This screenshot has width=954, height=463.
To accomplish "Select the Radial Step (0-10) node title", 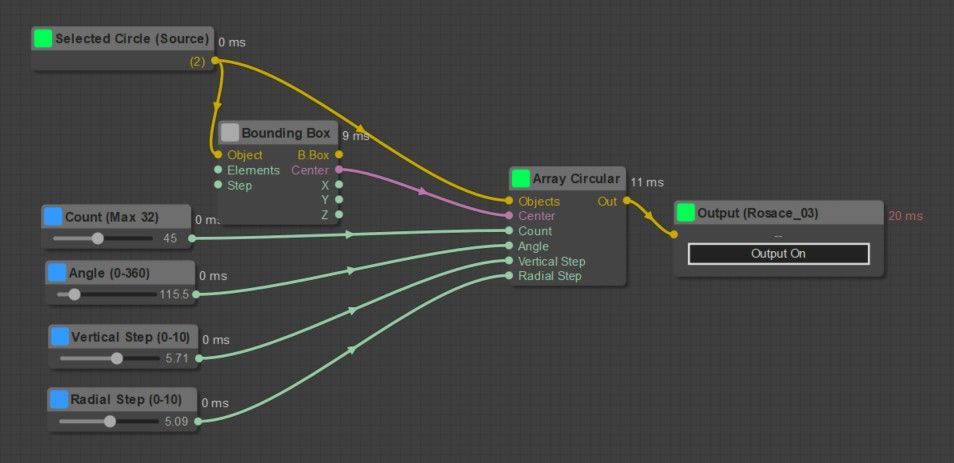I will [x=126, y=400].
